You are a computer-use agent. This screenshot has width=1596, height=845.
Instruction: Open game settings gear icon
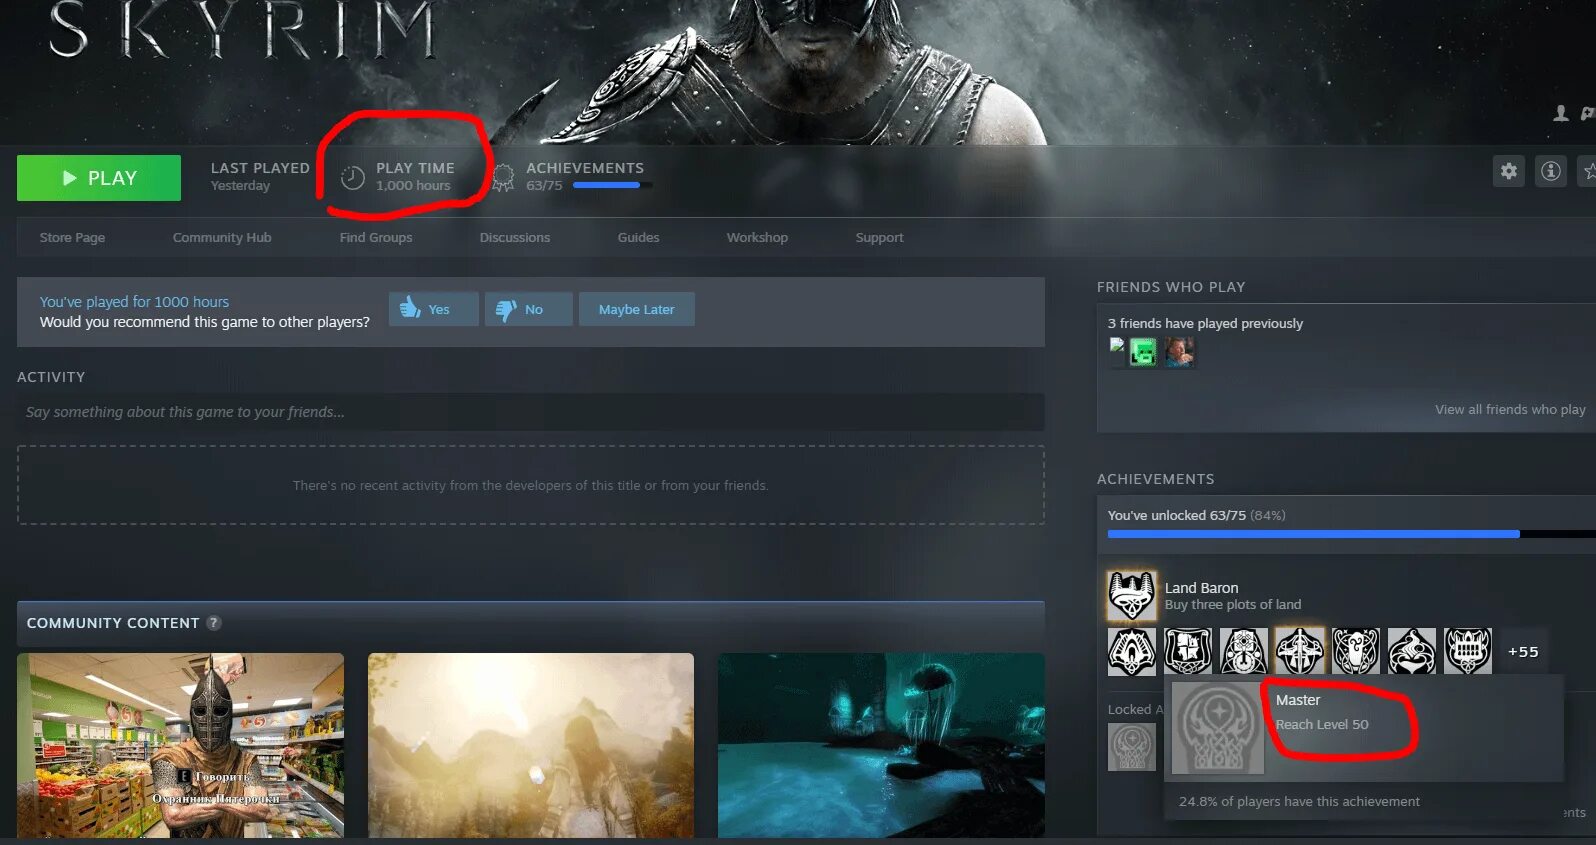coord(1509,171)
